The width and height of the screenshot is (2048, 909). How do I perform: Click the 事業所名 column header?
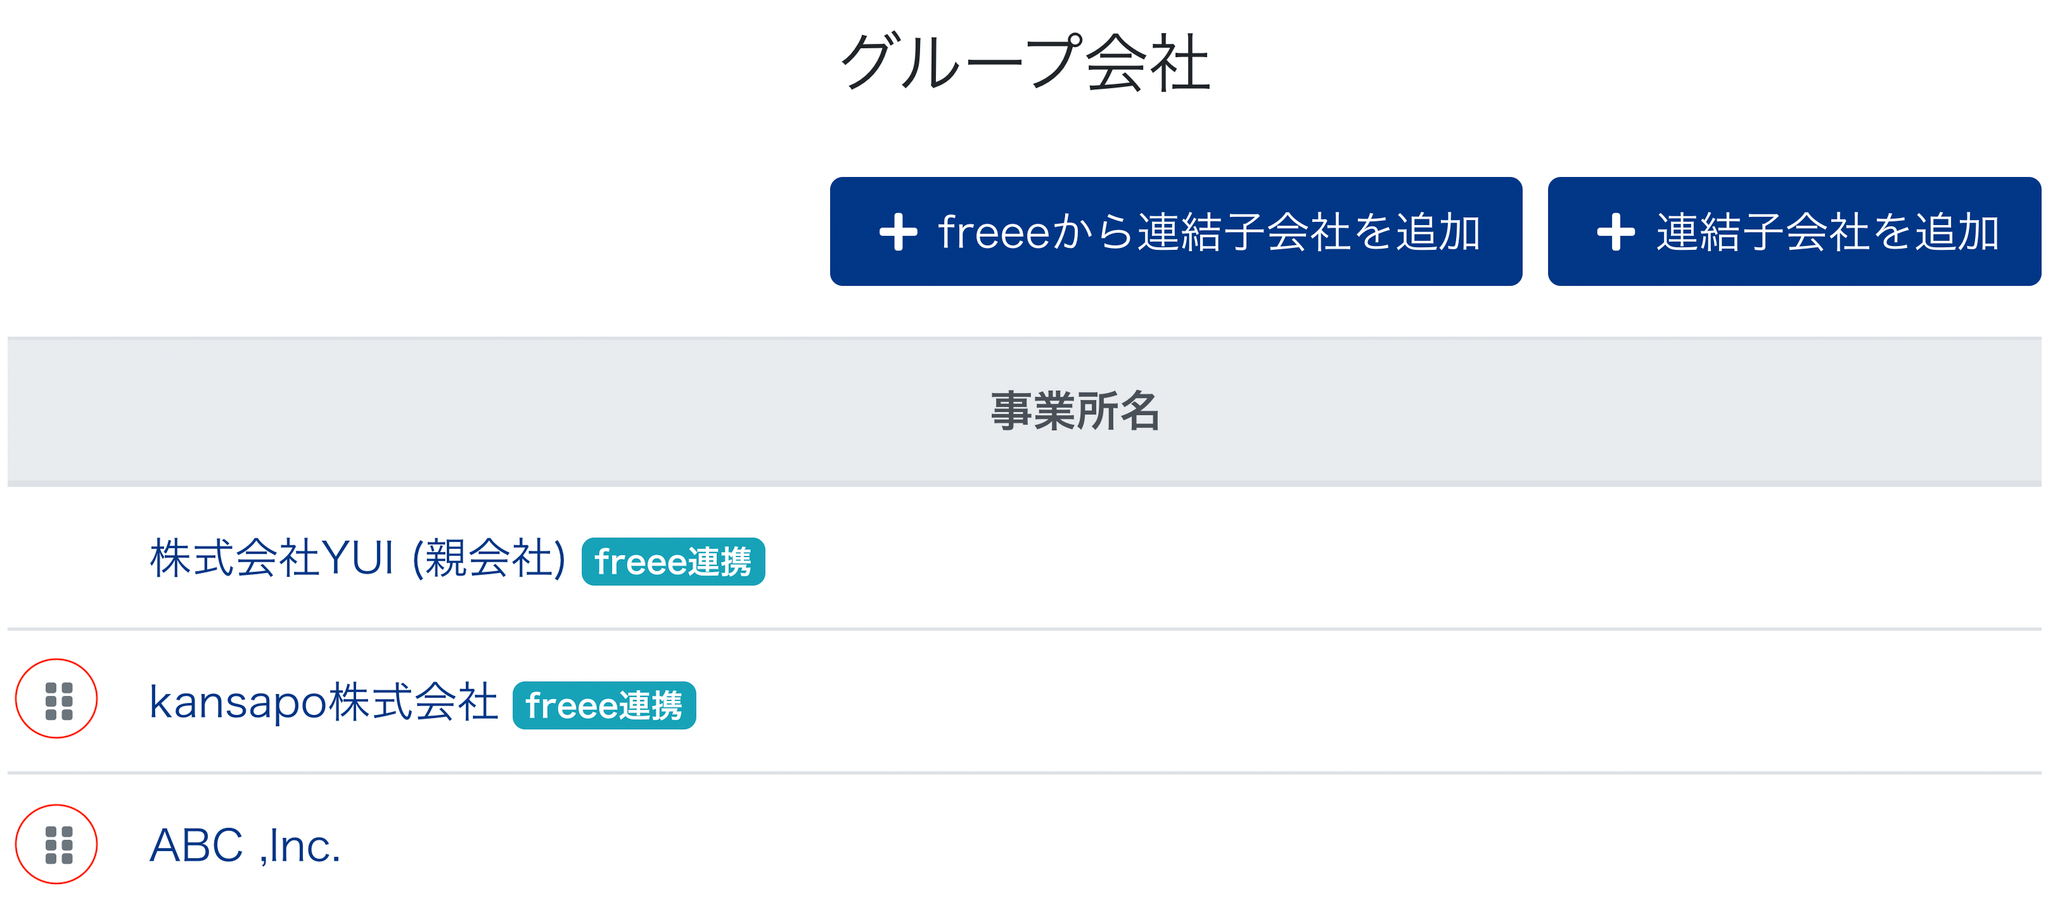(1075, 411)
